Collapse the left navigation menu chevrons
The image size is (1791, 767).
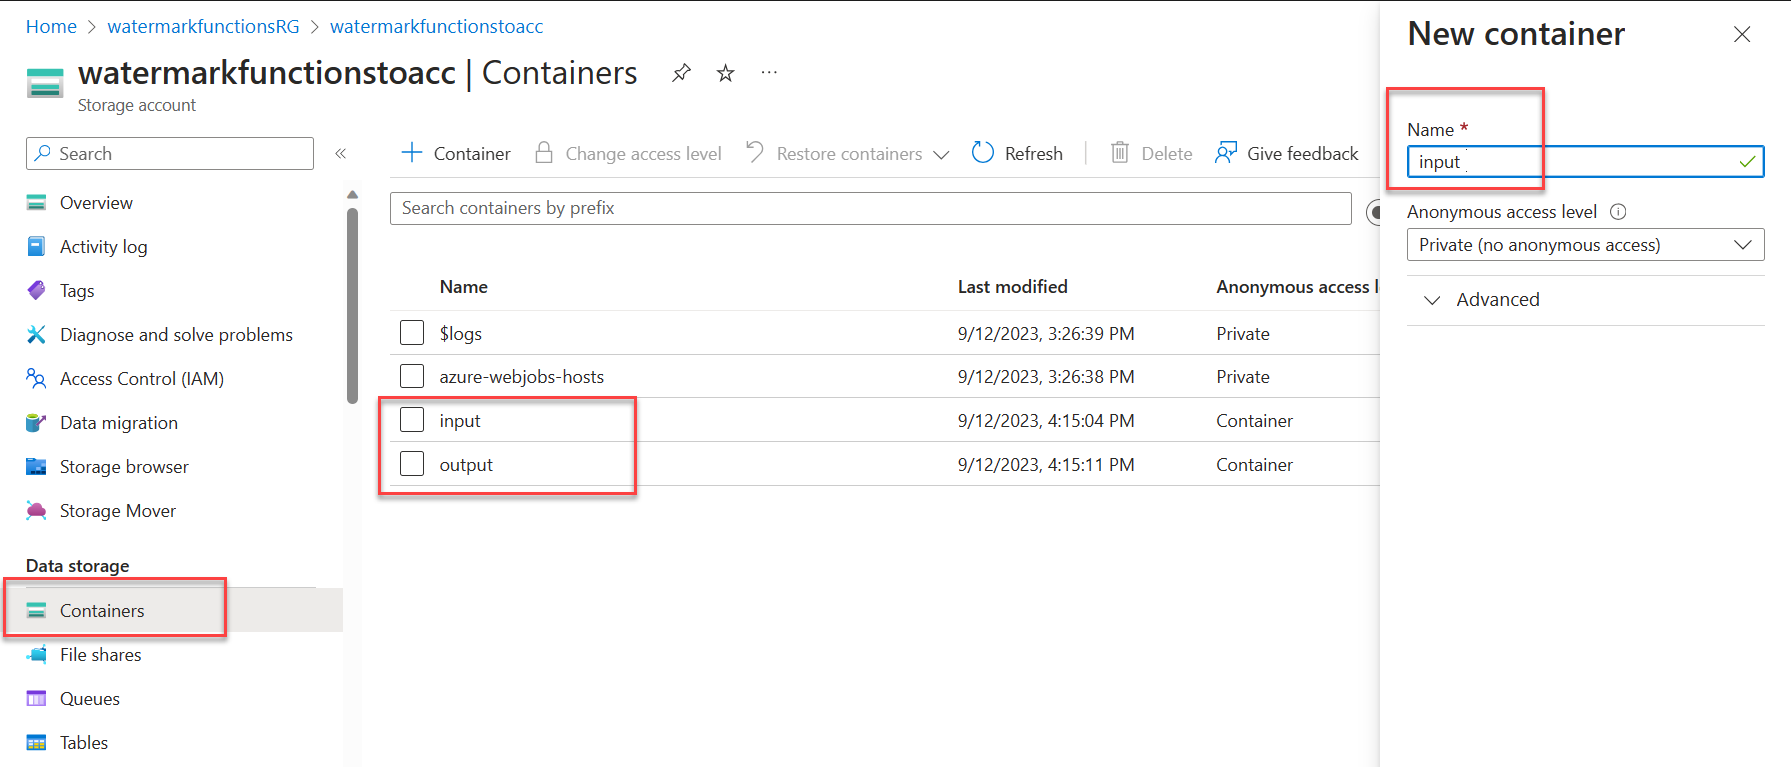(341, 153)
